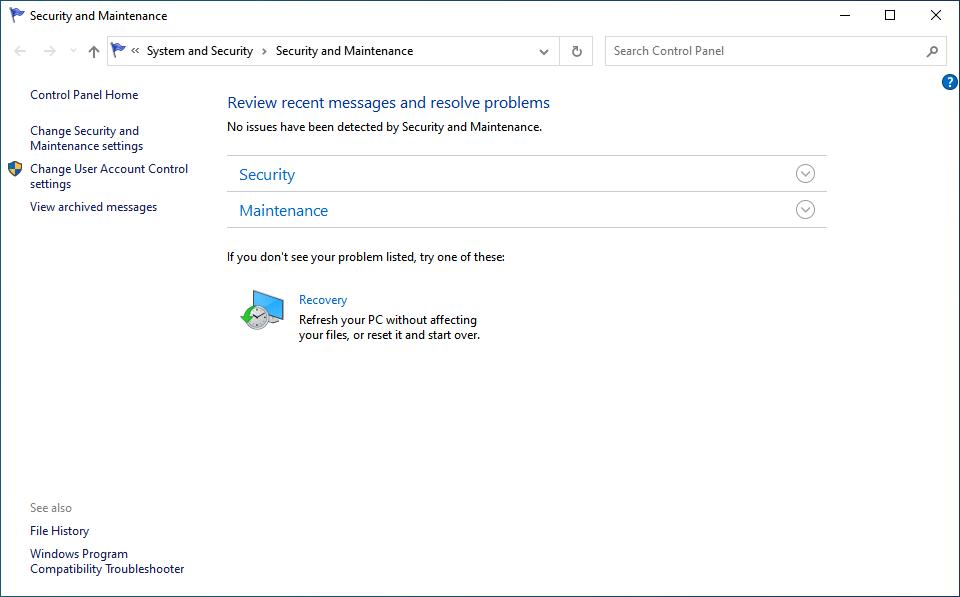Viewport: 960px width, 597px height.
Task: Click the Maintenance section heading
Action: (x=283, y=211)
